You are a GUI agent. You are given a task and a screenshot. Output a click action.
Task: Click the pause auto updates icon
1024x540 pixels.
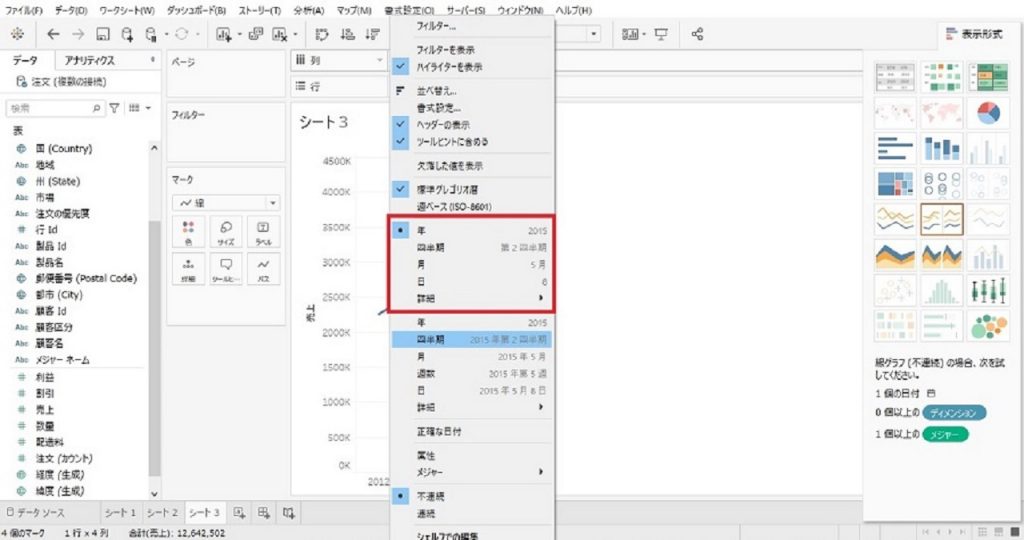(x=151, y=34)
